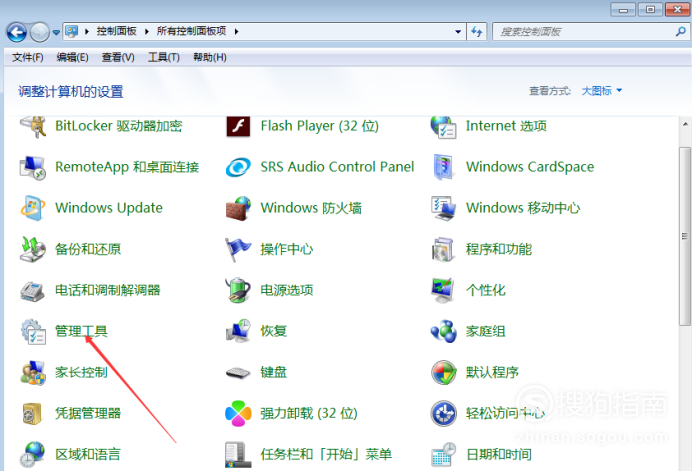Expand the arrow after 控制面板 breadcrumb
Image resolution: width=692 pixels, height=471 pixels.
[x=147, y=31]
